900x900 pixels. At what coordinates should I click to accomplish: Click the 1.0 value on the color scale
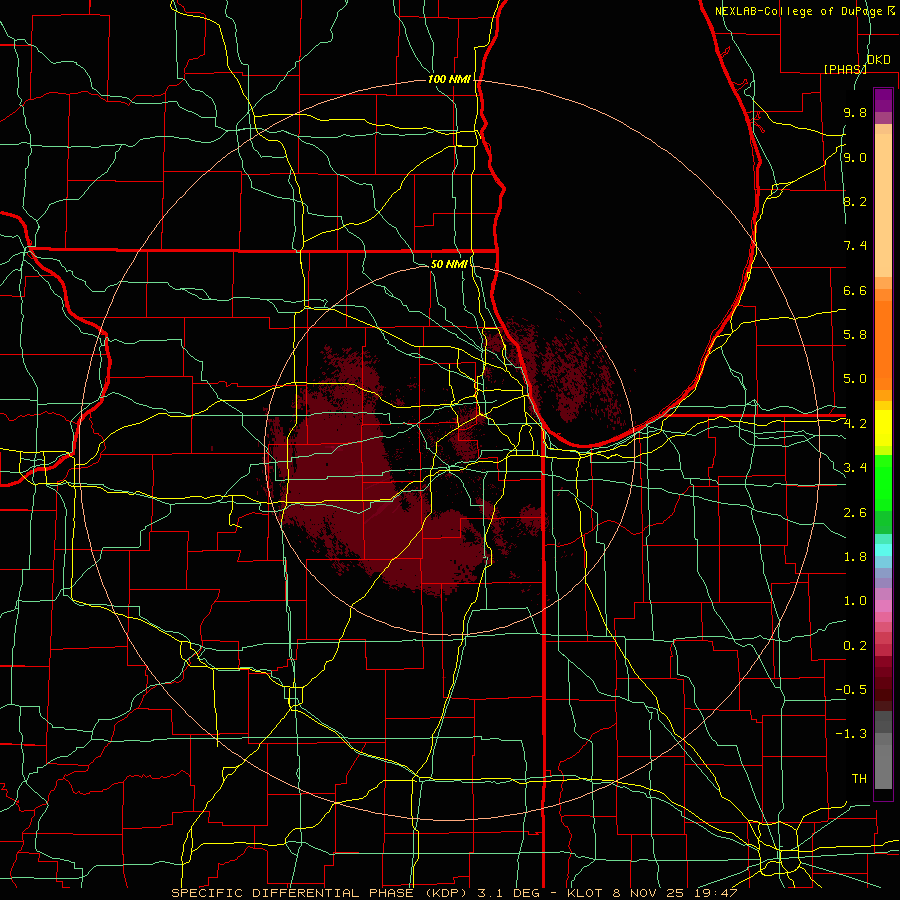point(855,601)
